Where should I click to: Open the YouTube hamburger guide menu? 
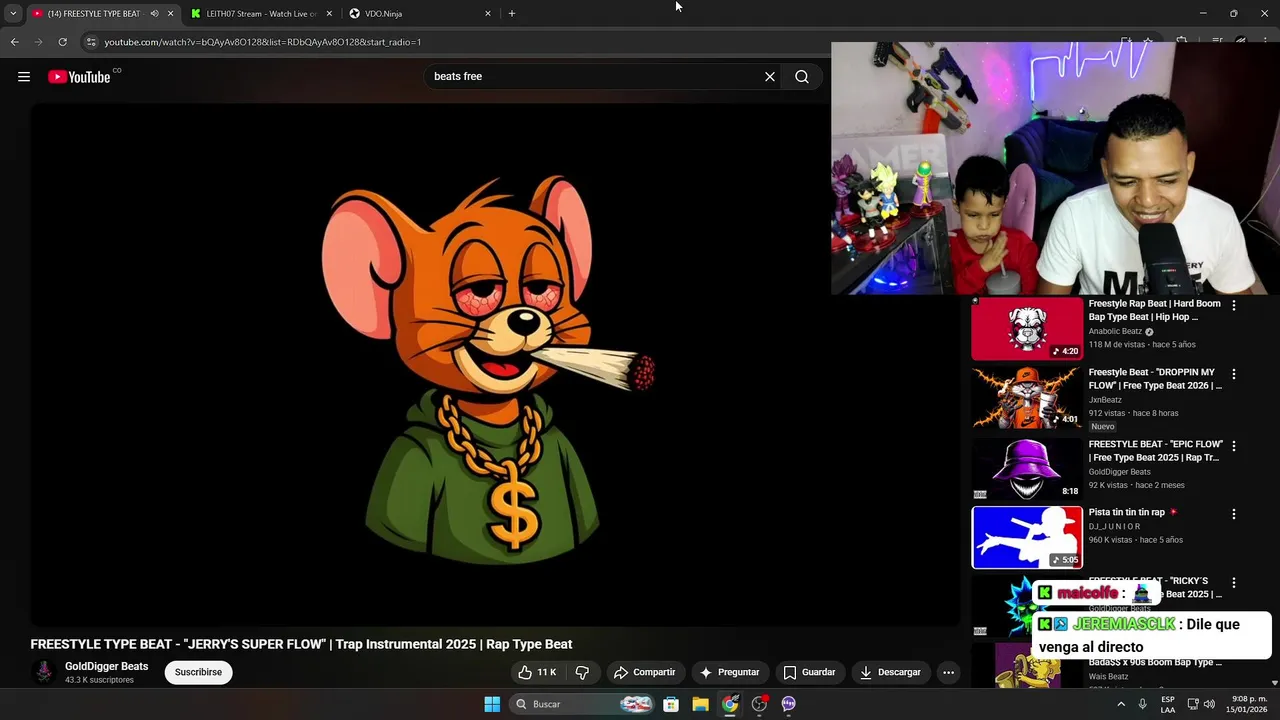click(24, 77)
